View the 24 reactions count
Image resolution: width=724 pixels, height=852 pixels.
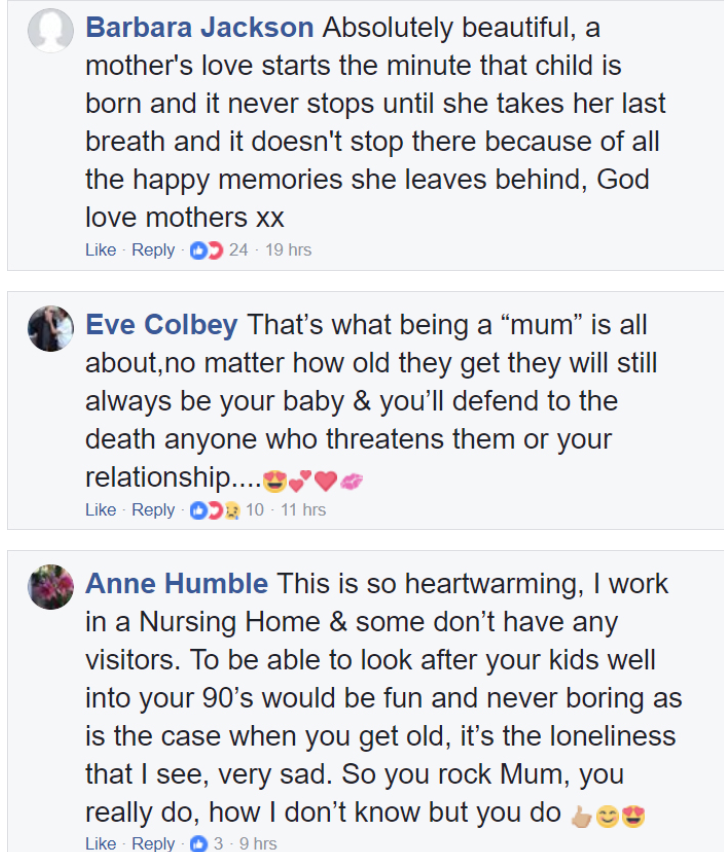coord(238,250)
